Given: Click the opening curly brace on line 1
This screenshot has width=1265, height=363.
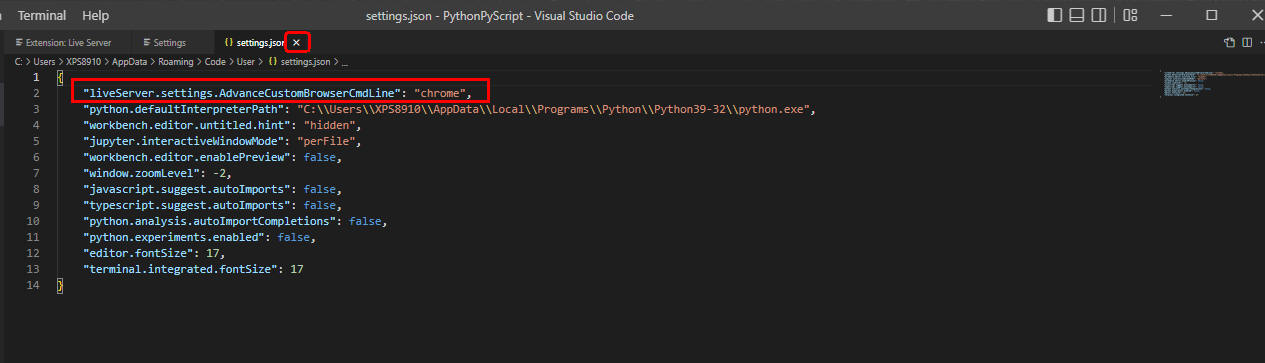Looking at the screenshot, I should click(60, 77).
